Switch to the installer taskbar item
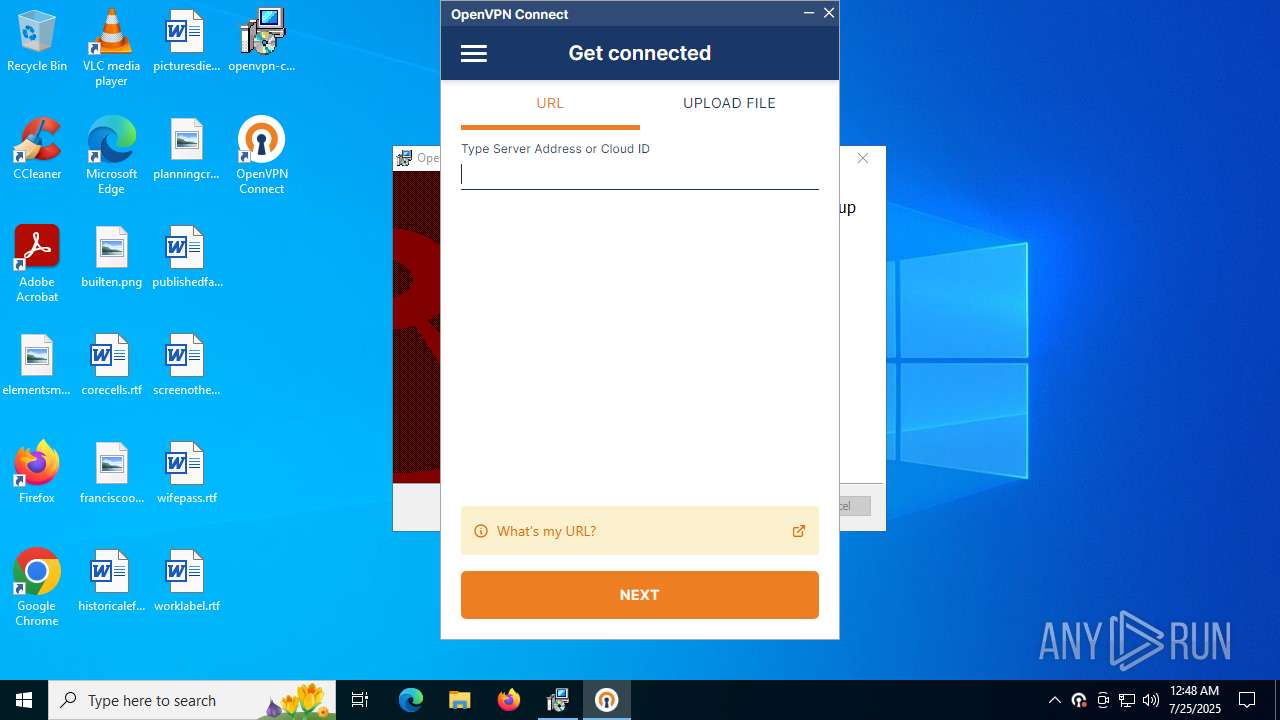Viewport: 1280px width, 720px height. click(557, 700)
